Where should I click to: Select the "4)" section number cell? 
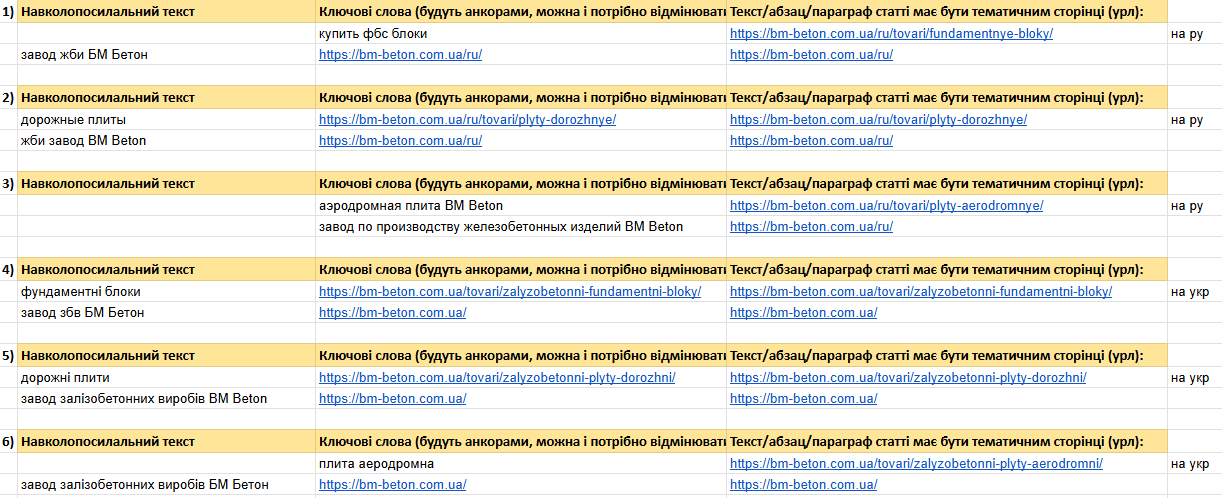point(8,269)
